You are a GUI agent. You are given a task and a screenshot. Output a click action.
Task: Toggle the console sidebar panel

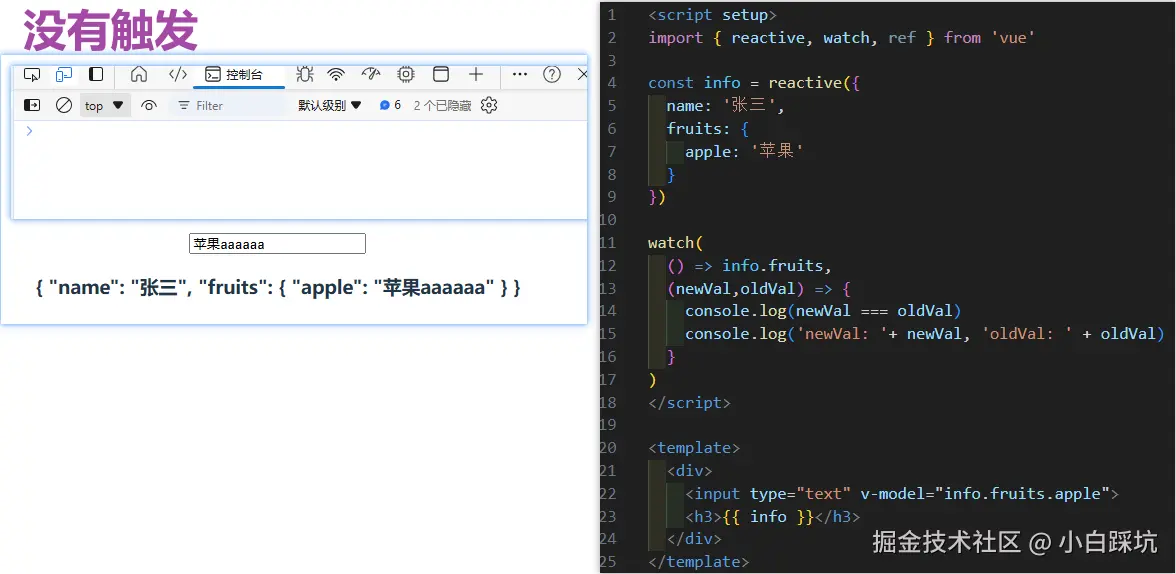(32, 105)
